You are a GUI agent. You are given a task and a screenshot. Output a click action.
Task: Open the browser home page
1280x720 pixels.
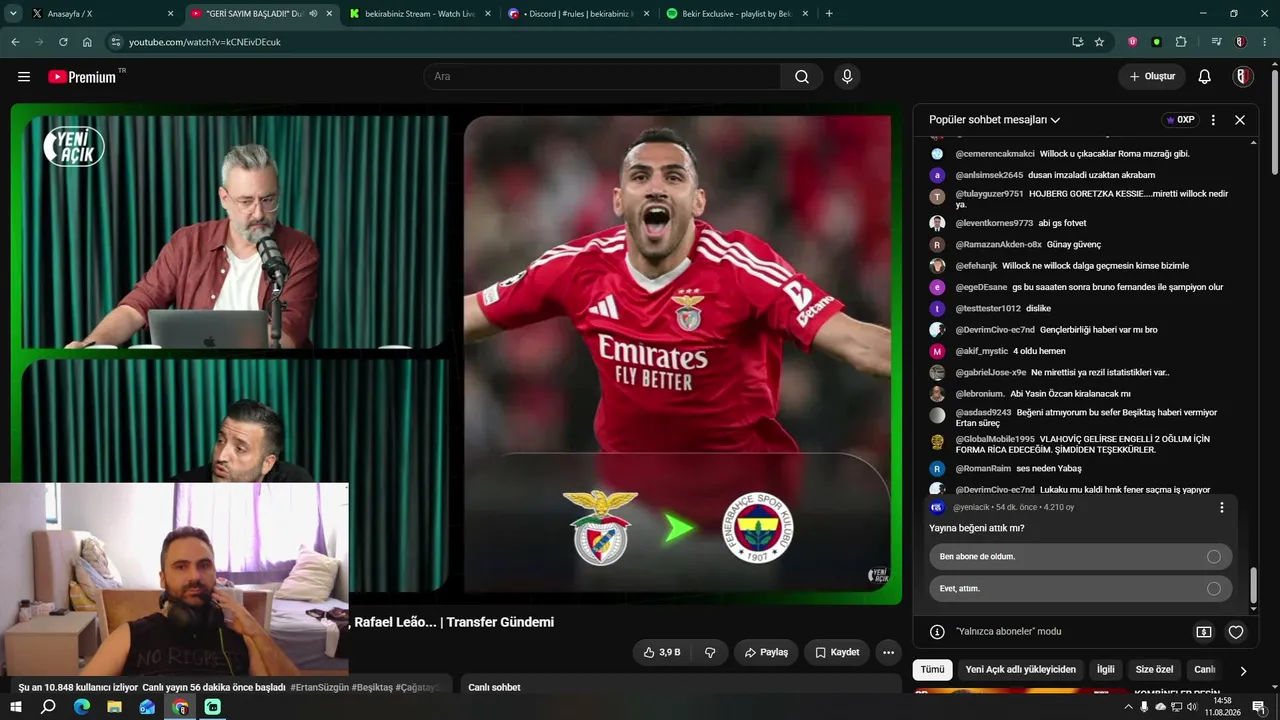coord(87,42)
